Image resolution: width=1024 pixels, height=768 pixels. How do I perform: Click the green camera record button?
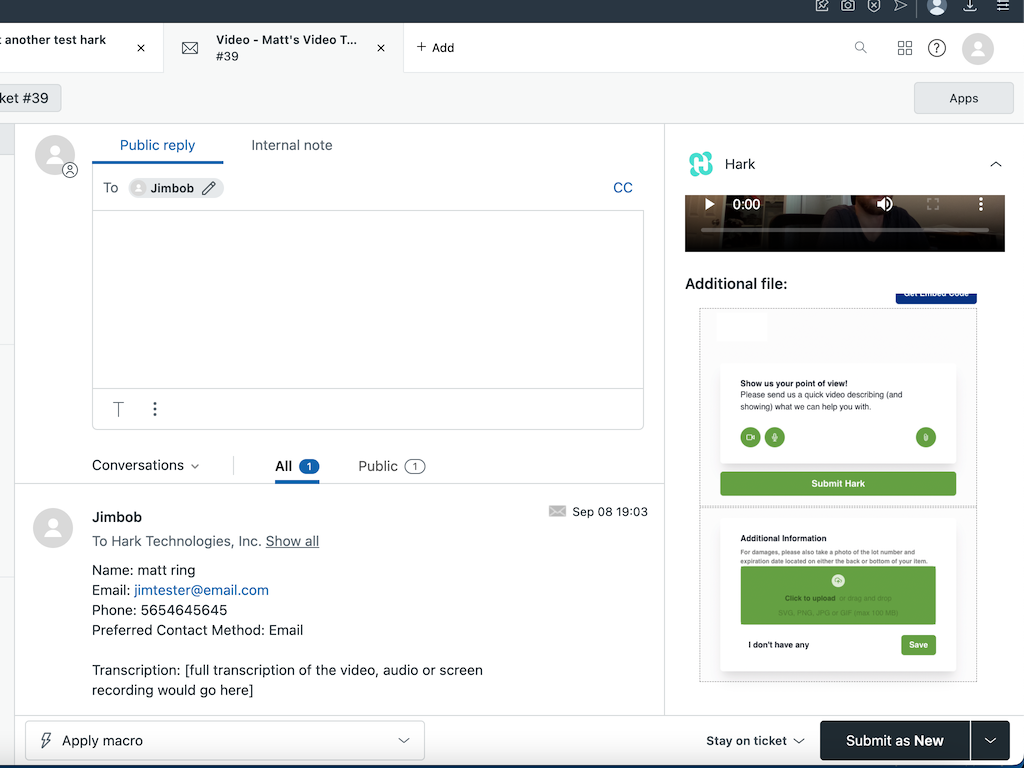coord(750,437)
